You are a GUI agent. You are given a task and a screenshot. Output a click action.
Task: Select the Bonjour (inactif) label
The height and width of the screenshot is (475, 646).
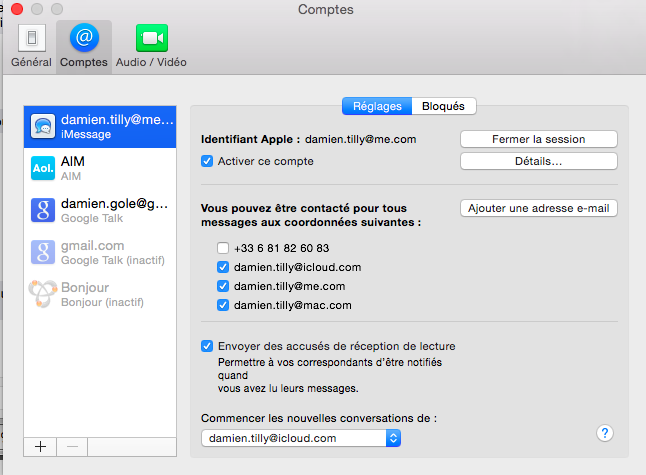pos(102,302)
